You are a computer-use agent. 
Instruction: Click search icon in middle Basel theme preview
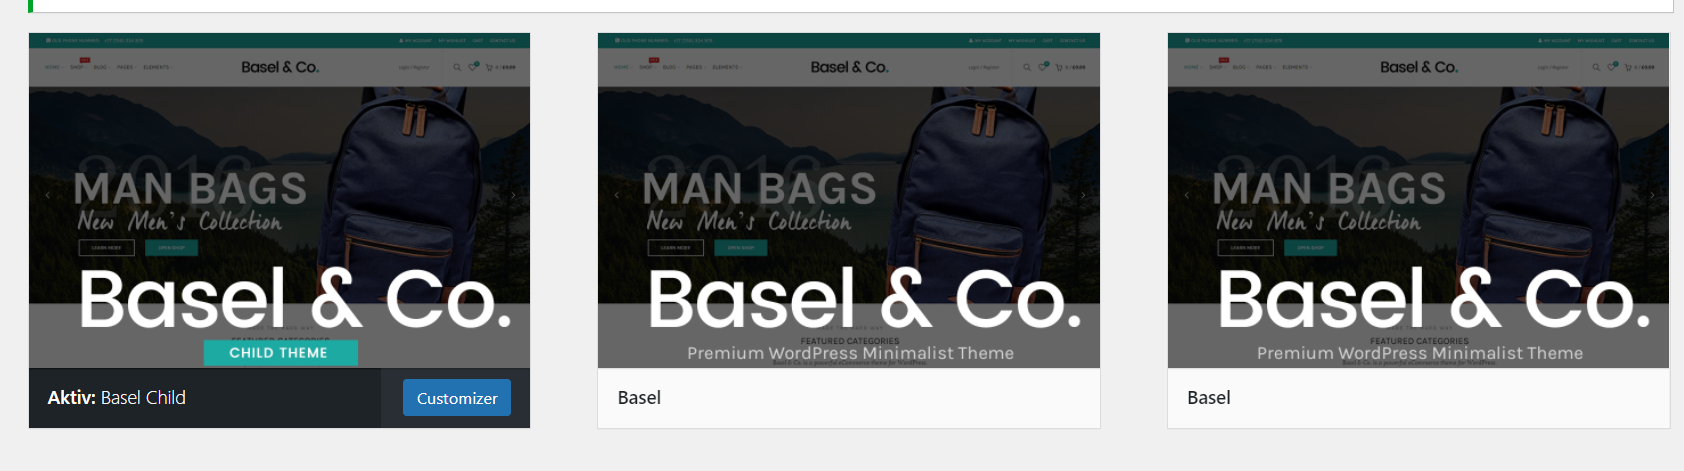point(1026,67)
